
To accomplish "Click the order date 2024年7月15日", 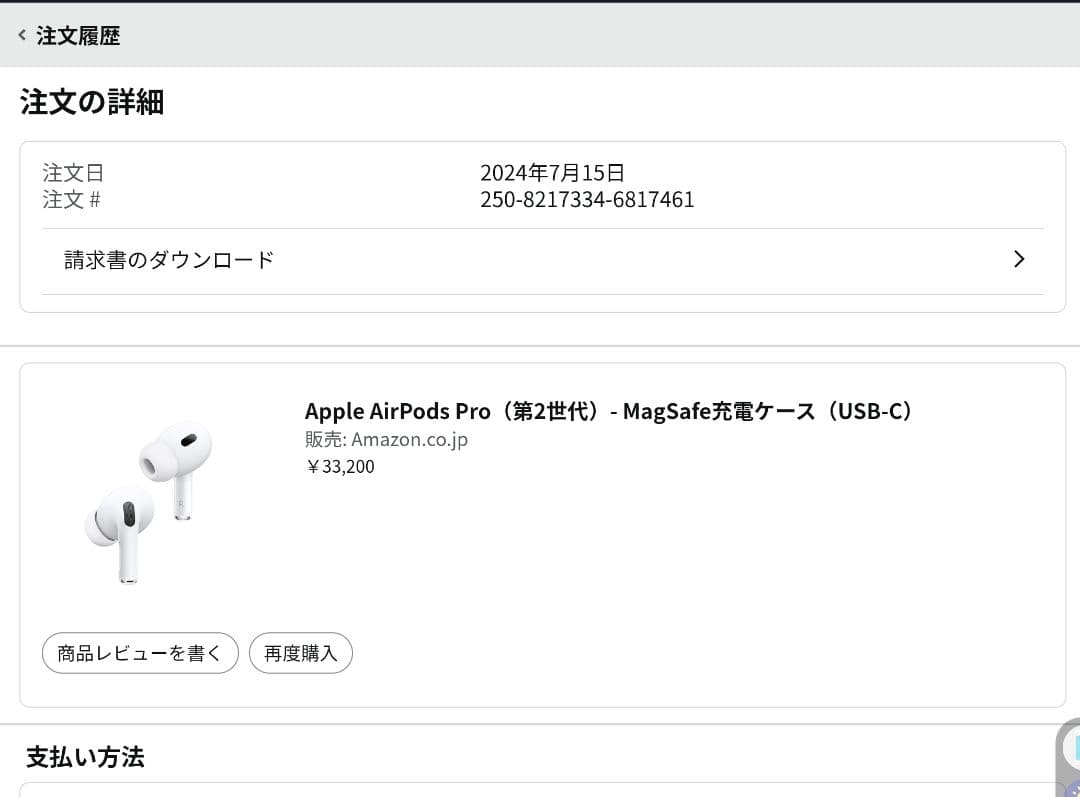I will (552, 172).
